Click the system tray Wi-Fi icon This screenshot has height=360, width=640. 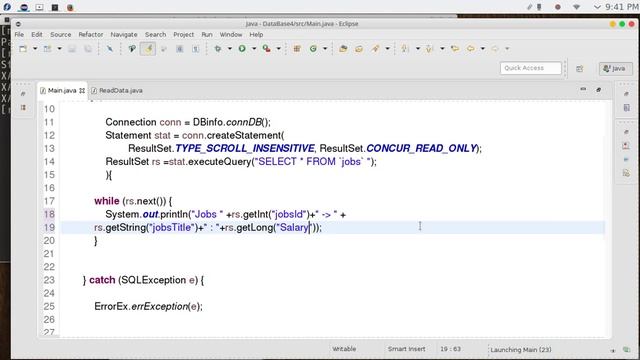pos(576,7)
